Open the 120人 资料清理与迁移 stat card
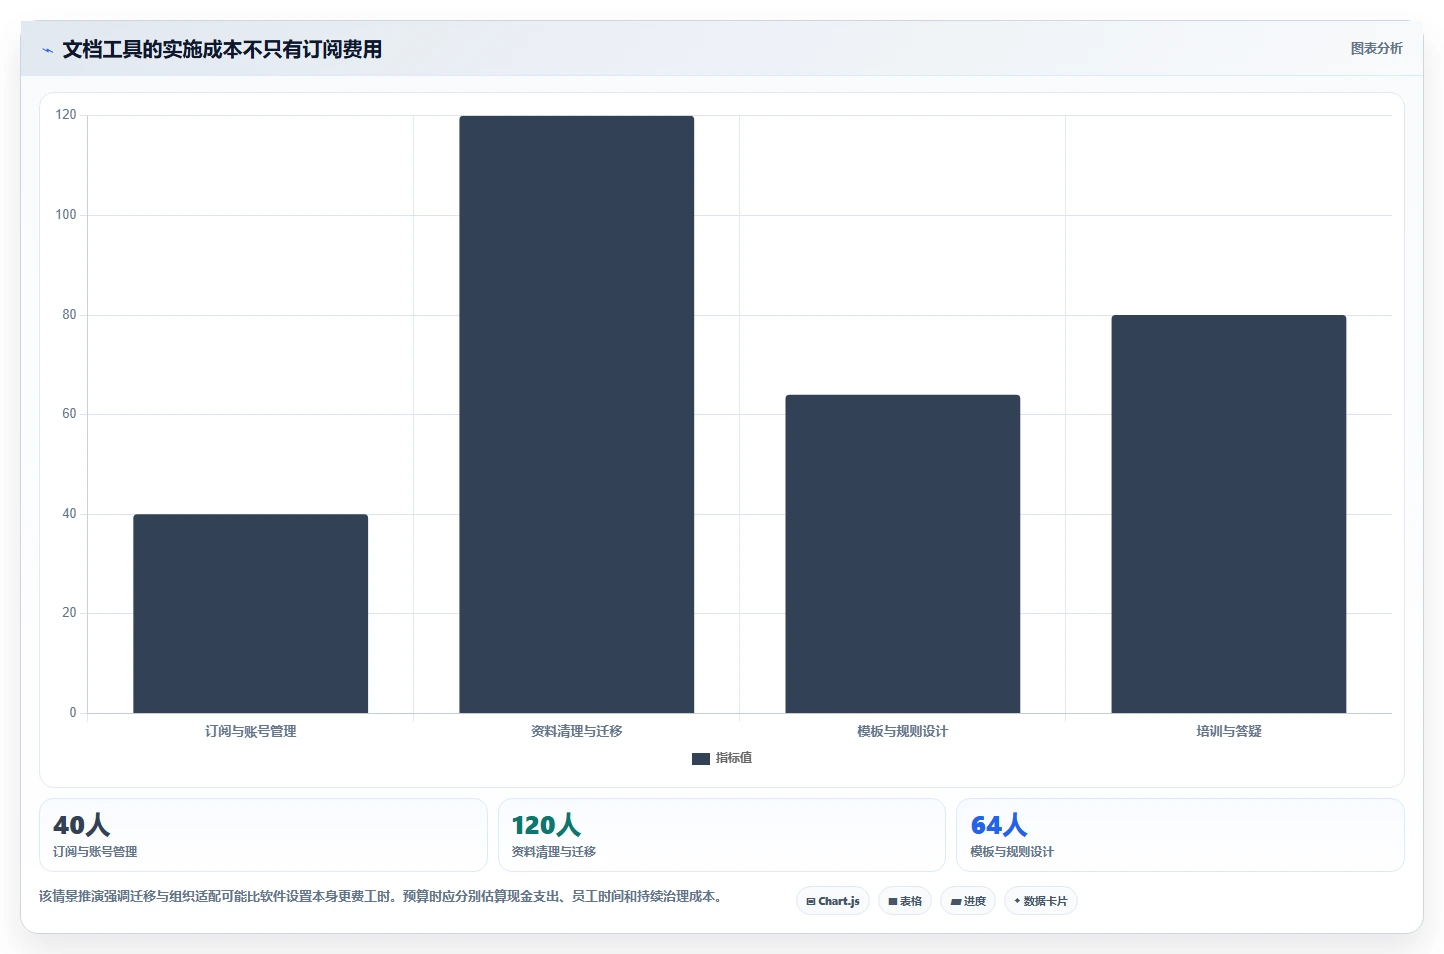 pyautogui.click(x=722, y=835)
